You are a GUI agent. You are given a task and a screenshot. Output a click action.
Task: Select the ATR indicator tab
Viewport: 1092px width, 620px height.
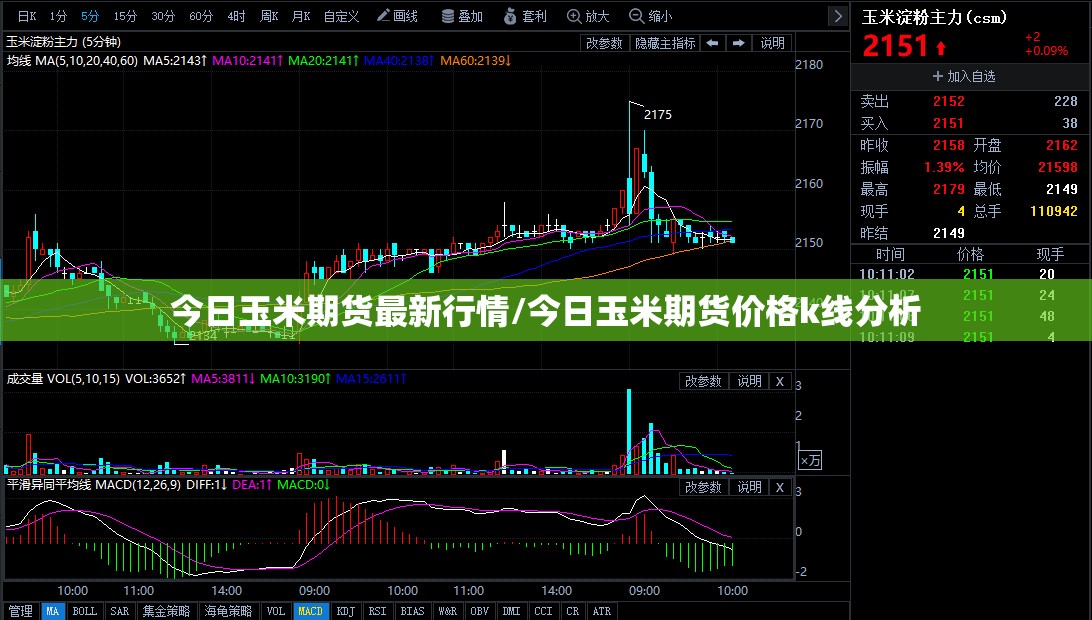pos(602,611)
